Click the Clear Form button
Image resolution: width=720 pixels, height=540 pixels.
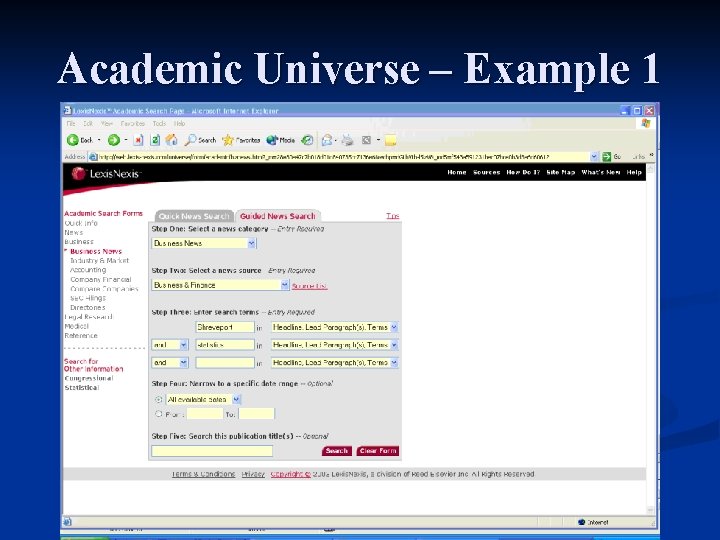(378, 451)
